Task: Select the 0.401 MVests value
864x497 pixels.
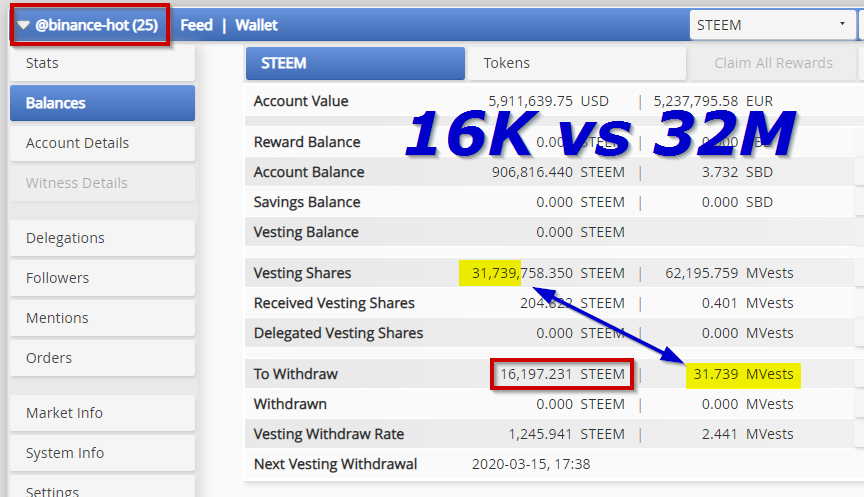Action: point(748,304)
